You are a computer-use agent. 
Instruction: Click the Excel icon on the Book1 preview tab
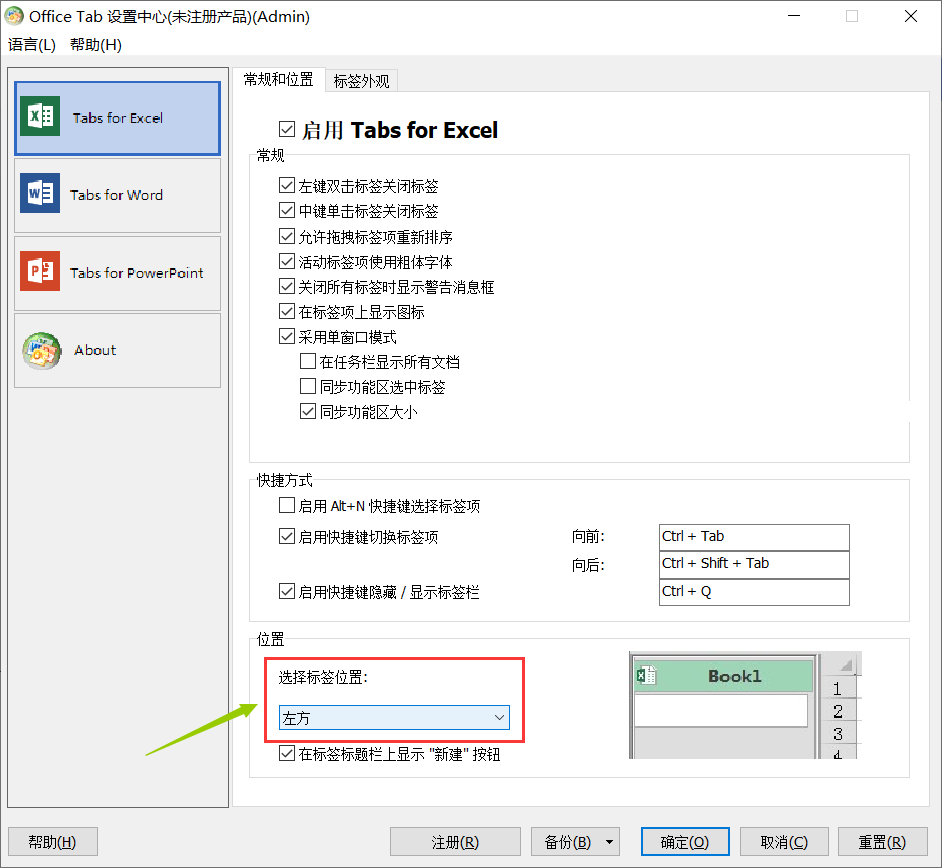click(645, 675)
